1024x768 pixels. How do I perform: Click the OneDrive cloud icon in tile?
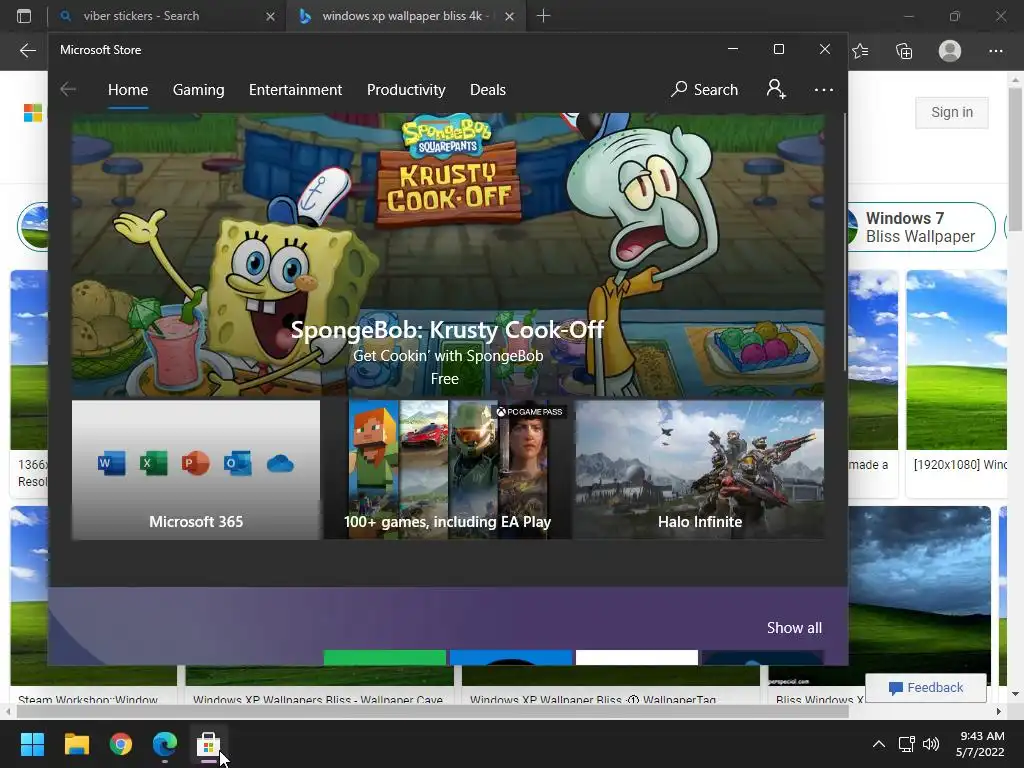280,464
